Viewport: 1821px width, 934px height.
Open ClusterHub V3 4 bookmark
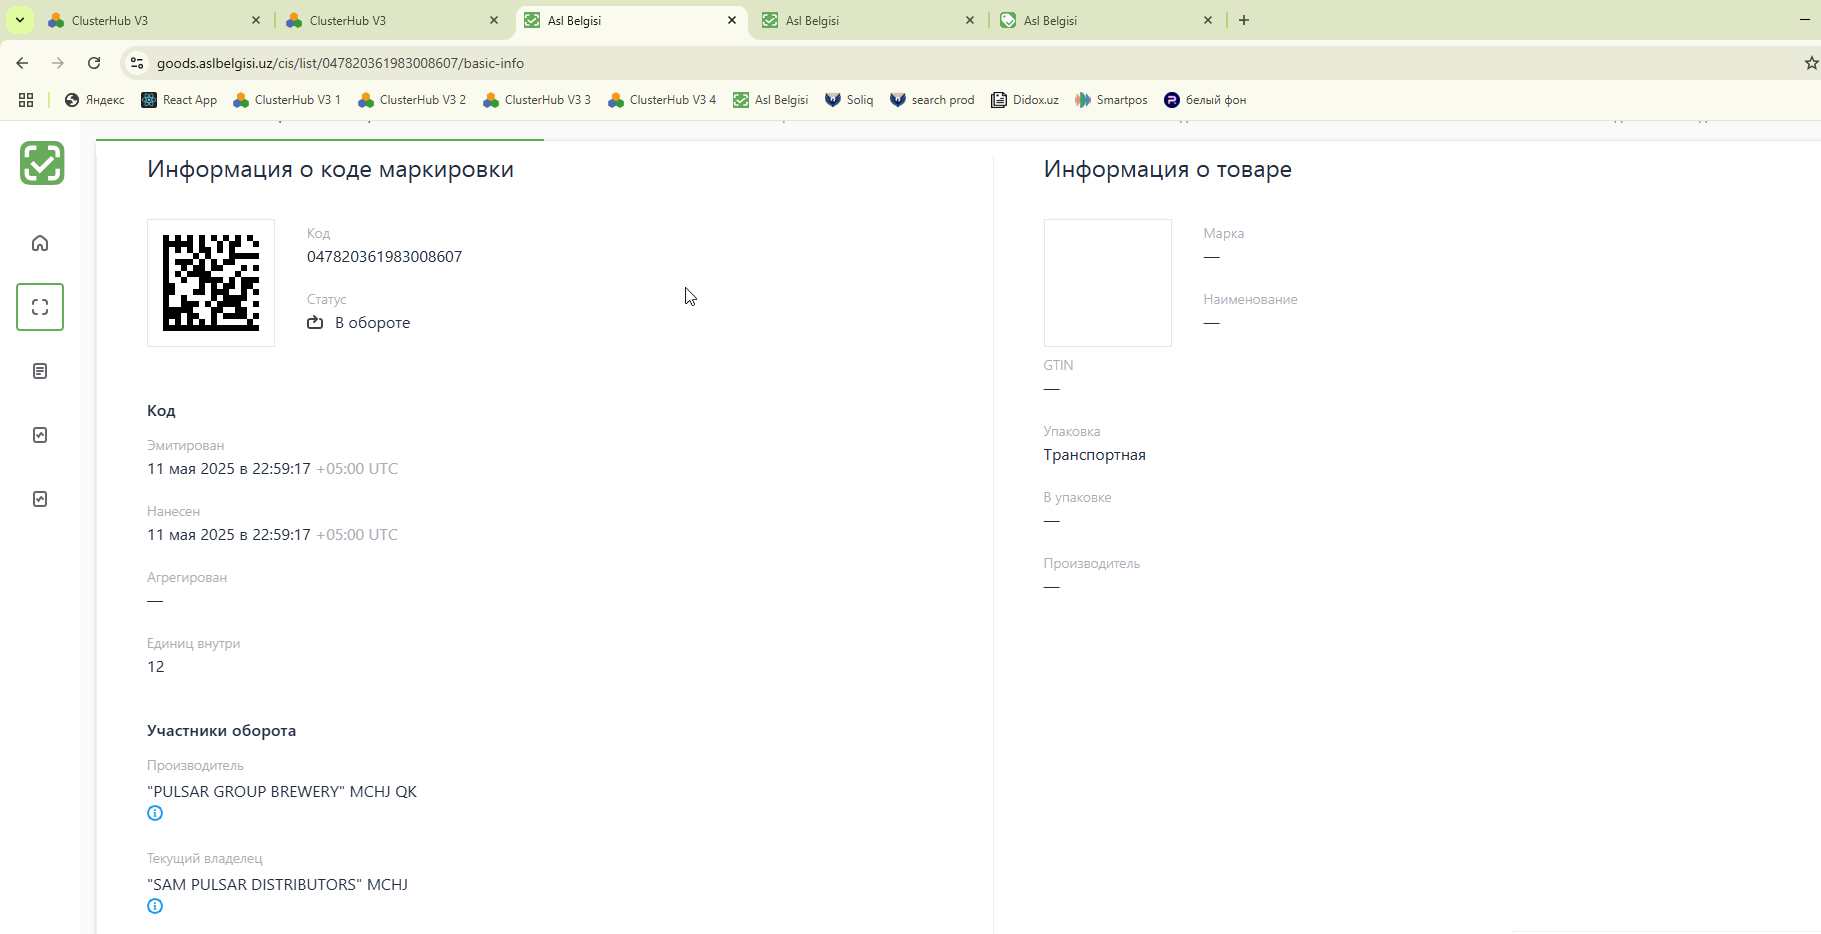(x=662, y=100)
